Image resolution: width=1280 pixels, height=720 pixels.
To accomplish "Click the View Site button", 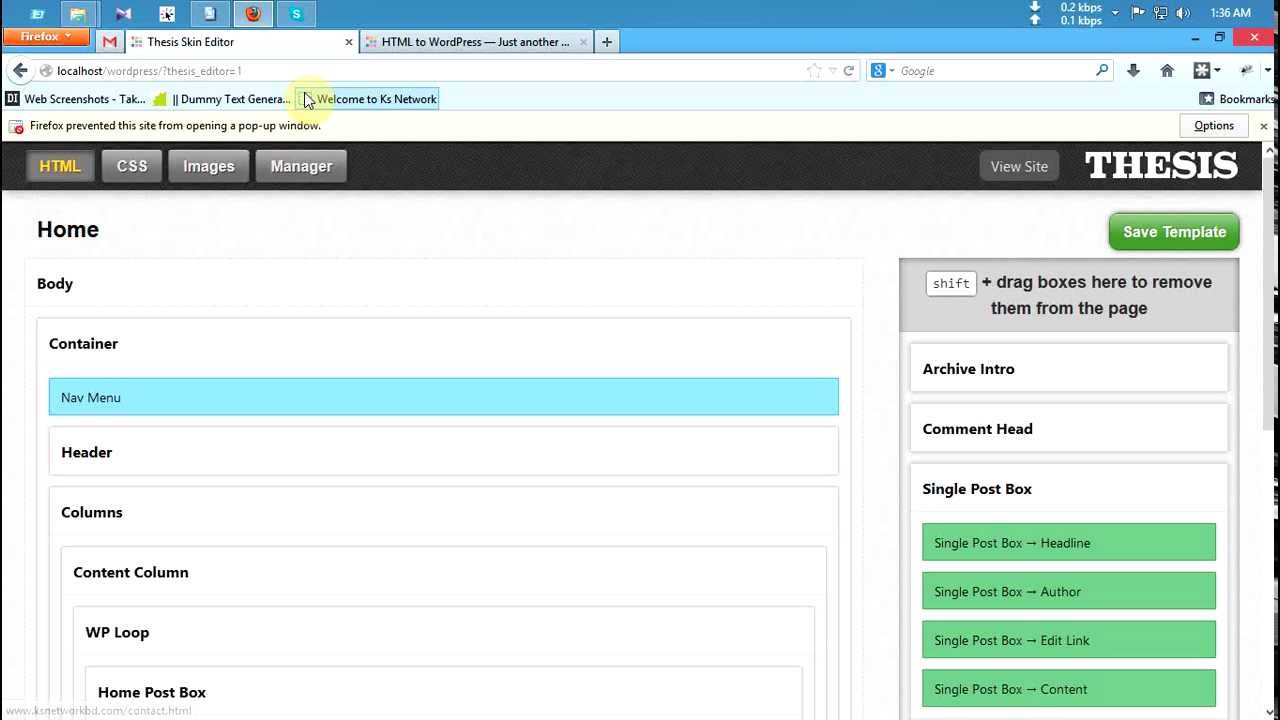I will 1019,166.
